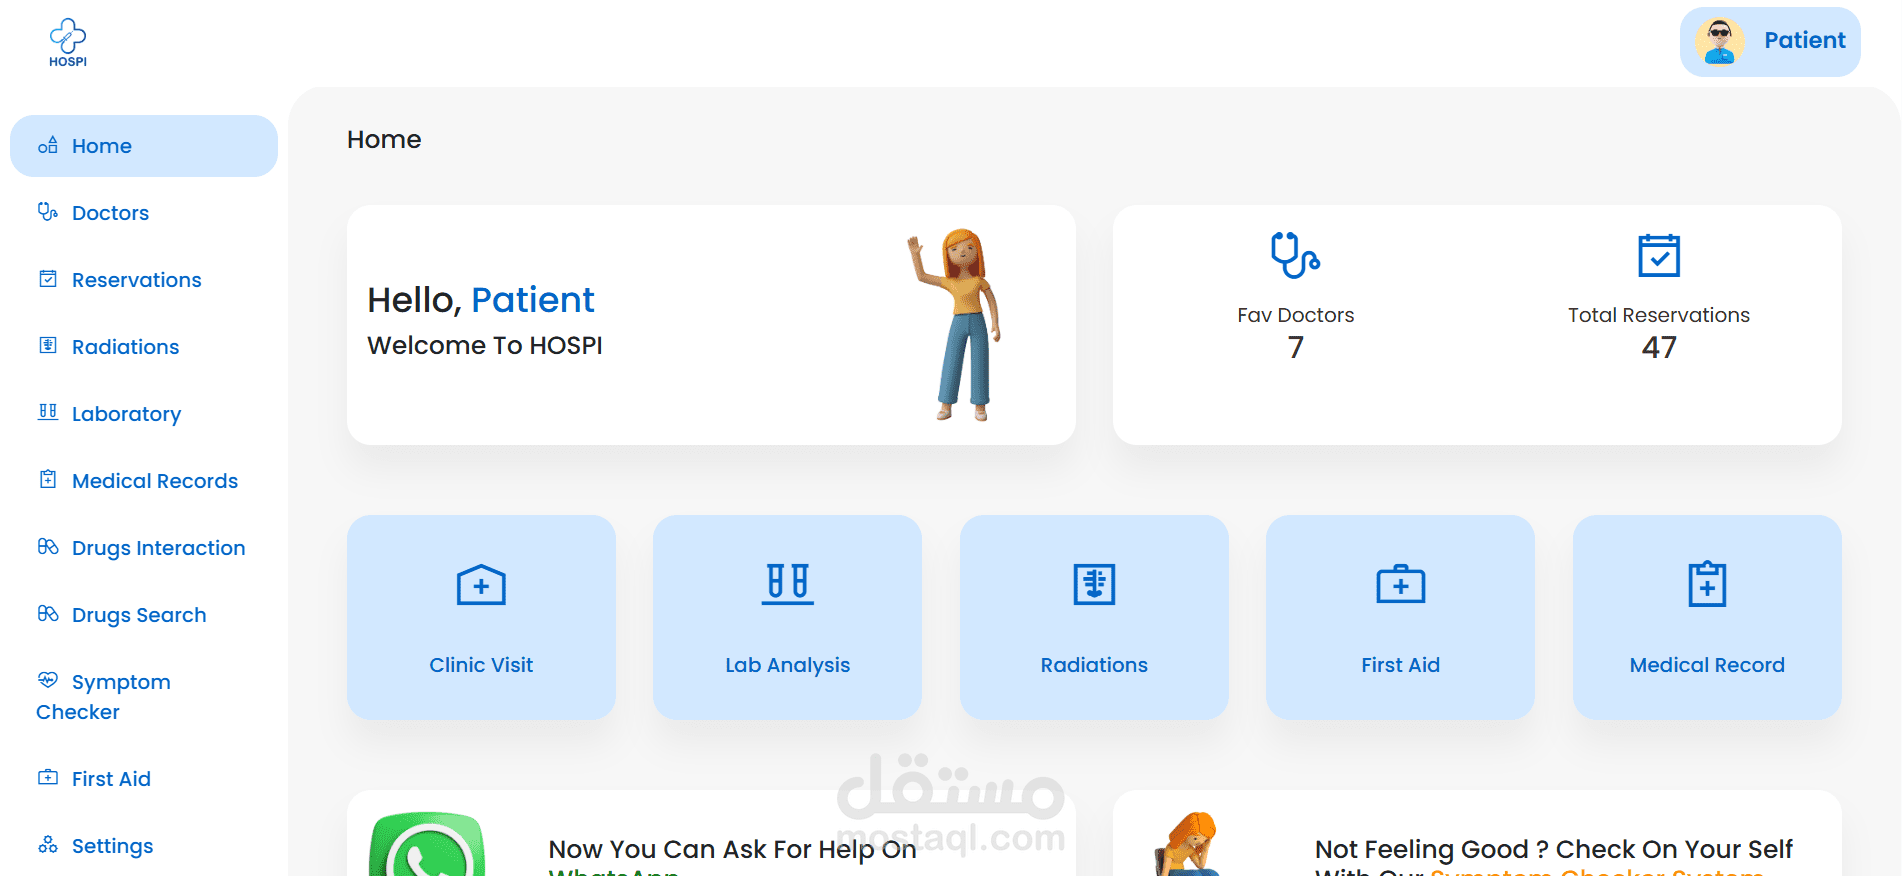Click the First Aid card kit icon

1401,584
